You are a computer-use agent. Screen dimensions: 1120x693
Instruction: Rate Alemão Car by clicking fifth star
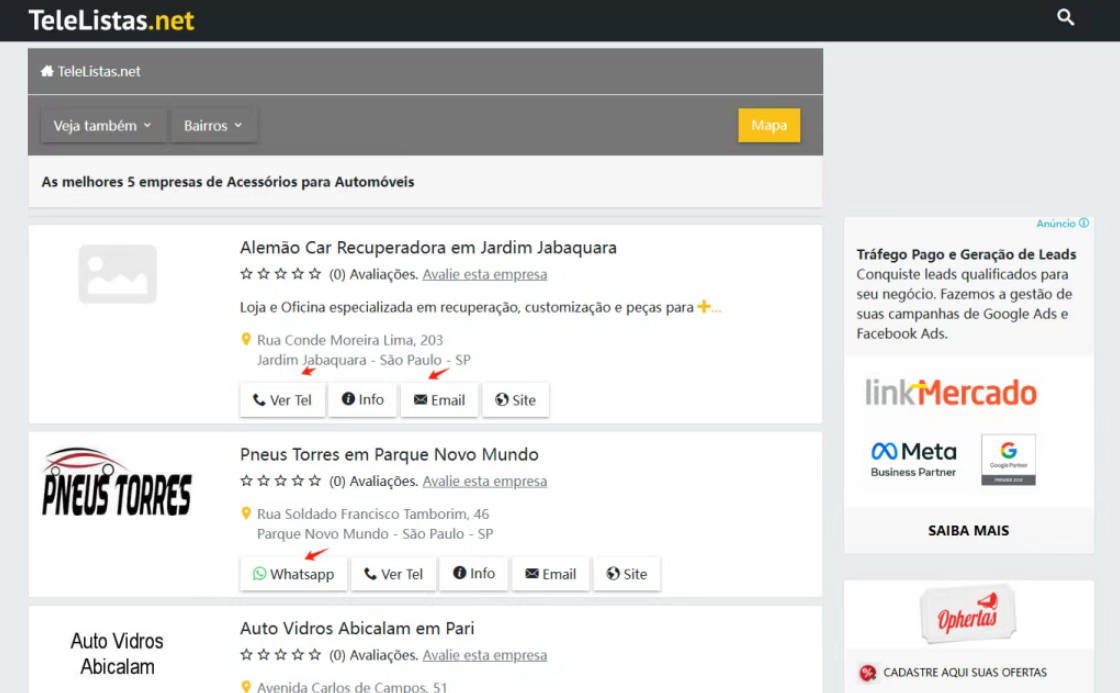coord(316,274)
